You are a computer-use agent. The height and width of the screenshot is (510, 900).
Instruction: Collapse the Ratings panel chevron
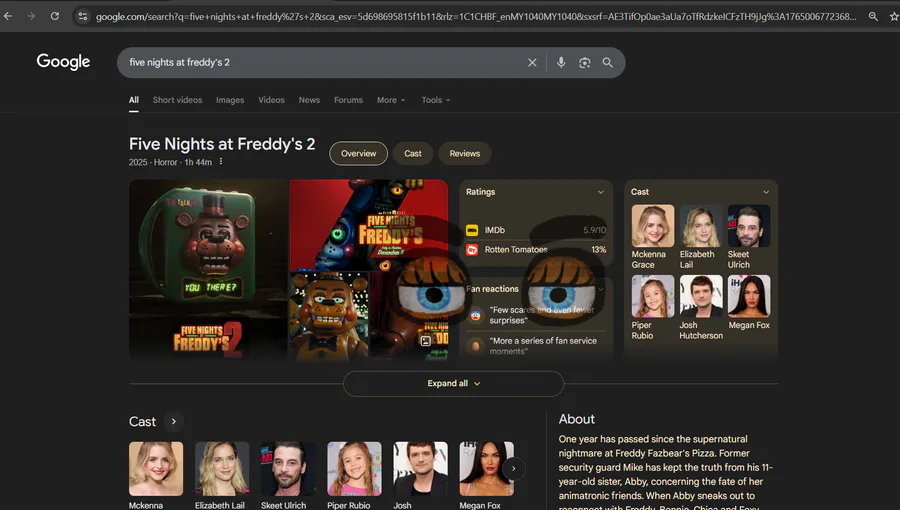click(600, 192)
